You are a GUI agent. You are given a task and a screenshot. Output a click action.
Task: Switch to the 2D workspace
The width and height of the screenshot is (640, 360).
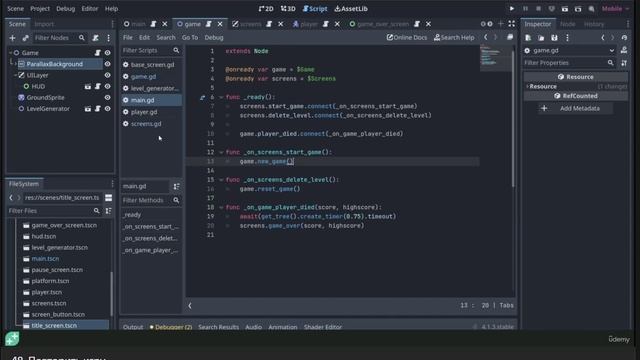[266, 9]
